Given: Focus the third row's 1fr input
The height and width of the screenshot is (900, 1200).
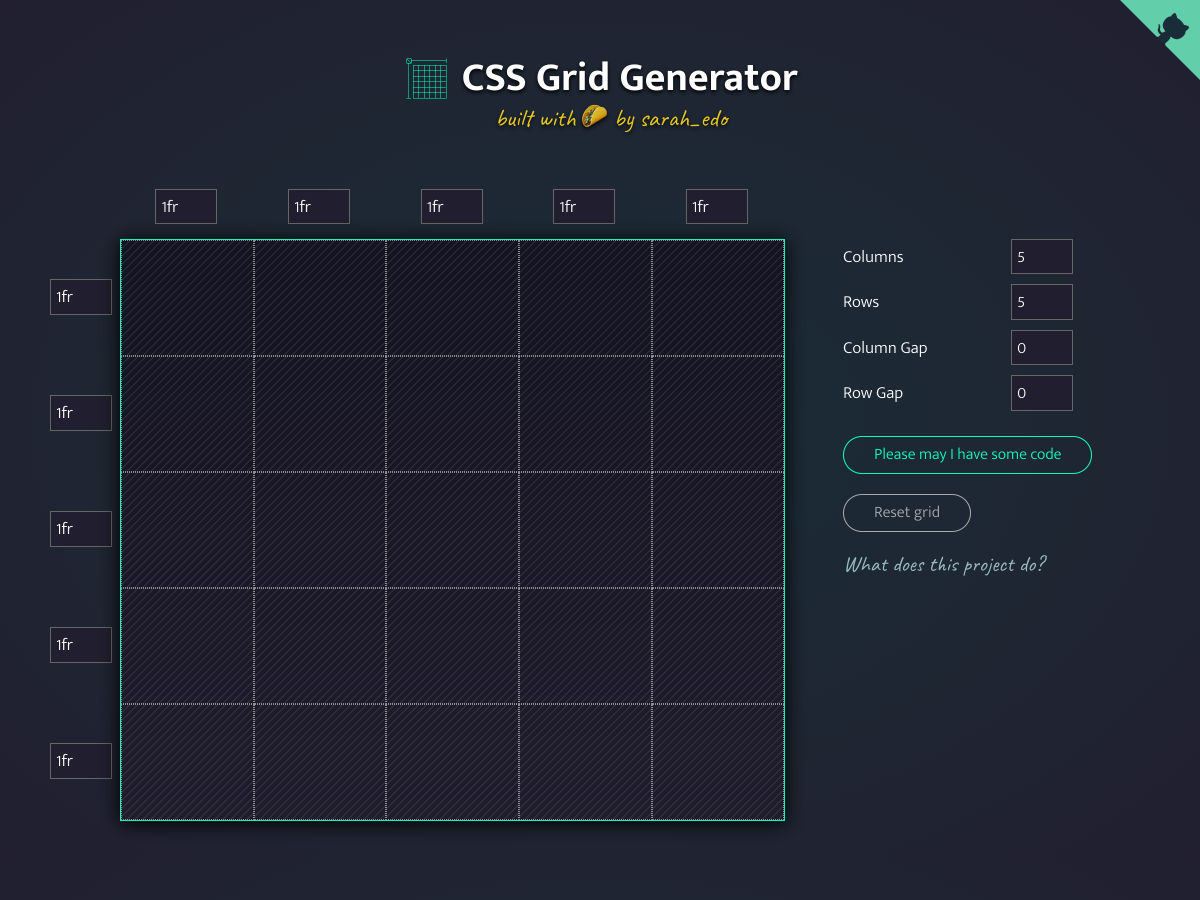Looking at the screenshot, I should 81,529.
